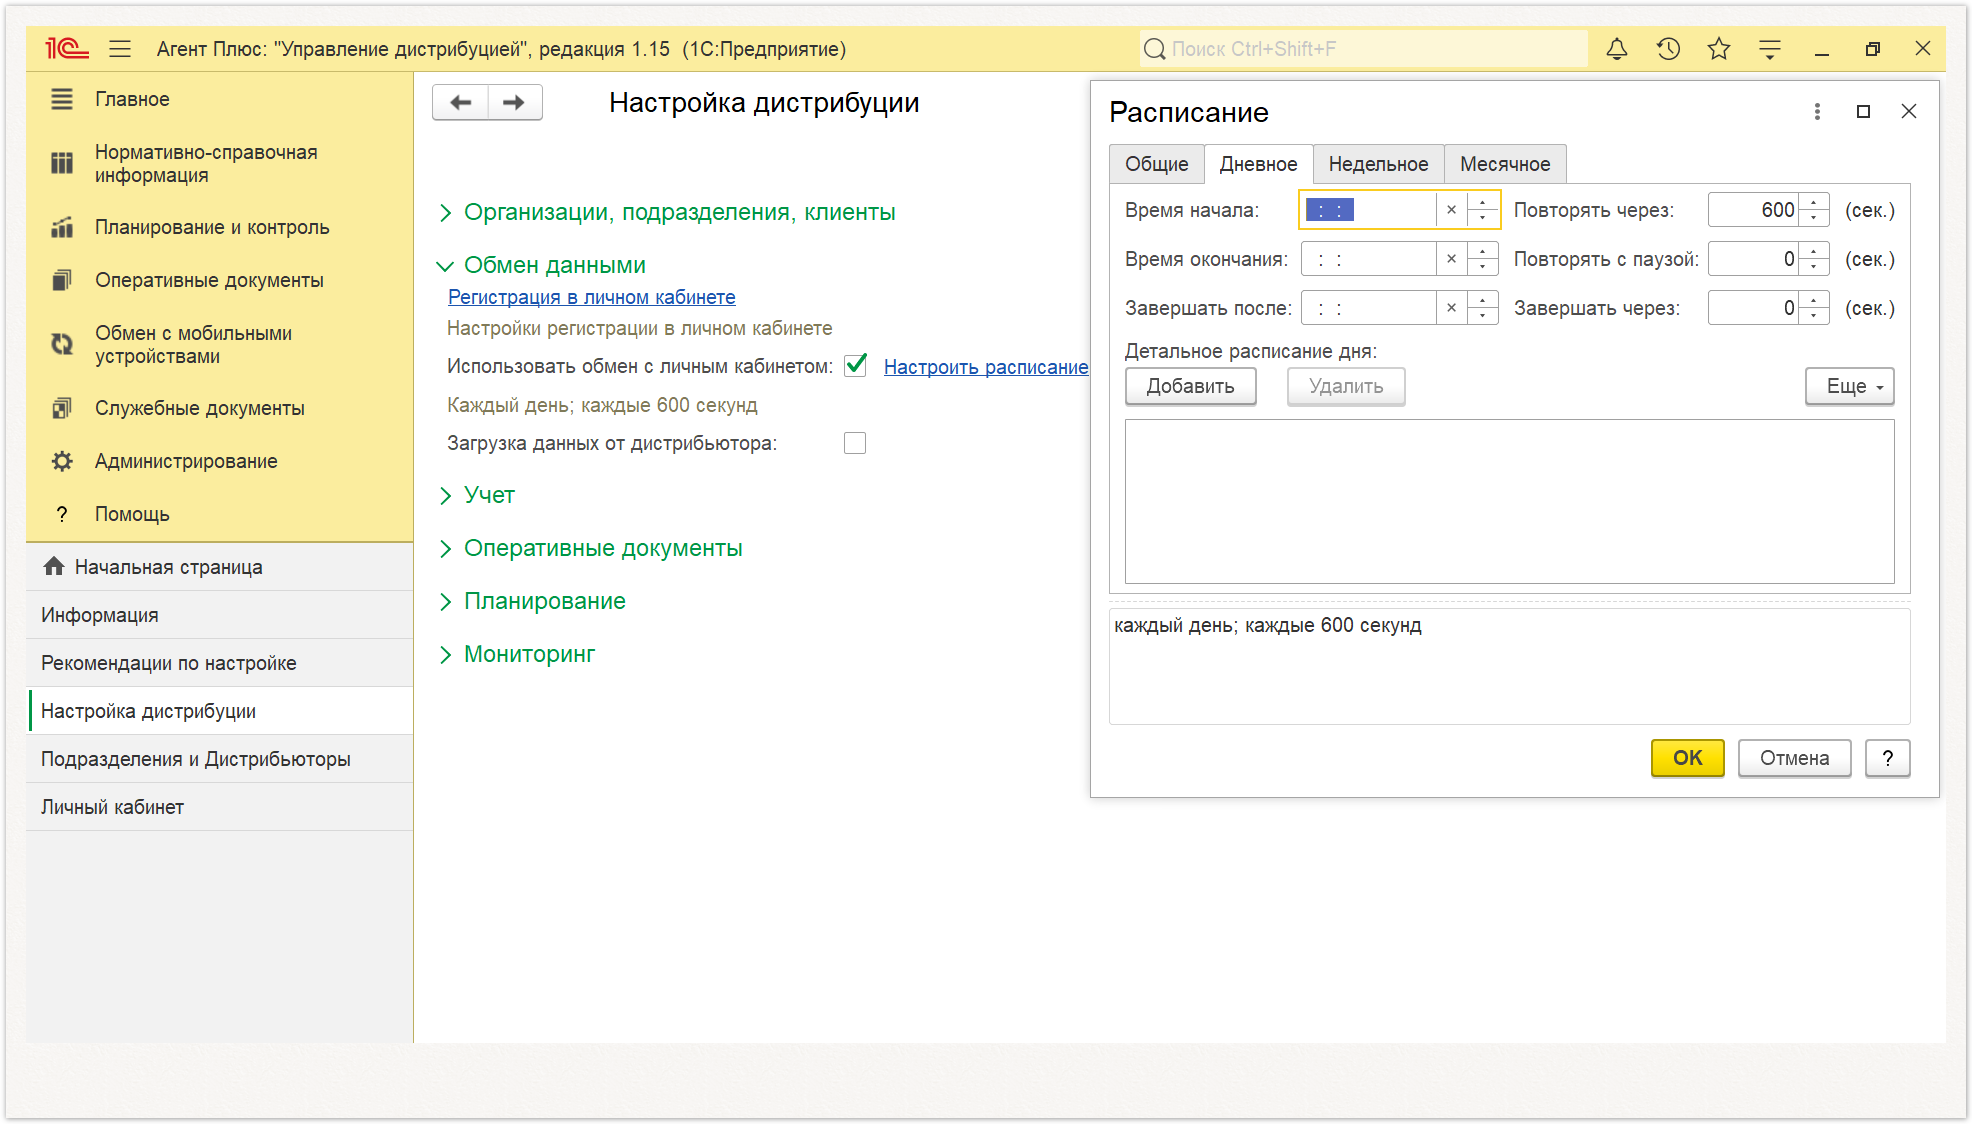Image resolution: width=1972 pixels, height=1124 pixels.
Task: Click the Повторять через value 600
Action: click(1753, 210)
